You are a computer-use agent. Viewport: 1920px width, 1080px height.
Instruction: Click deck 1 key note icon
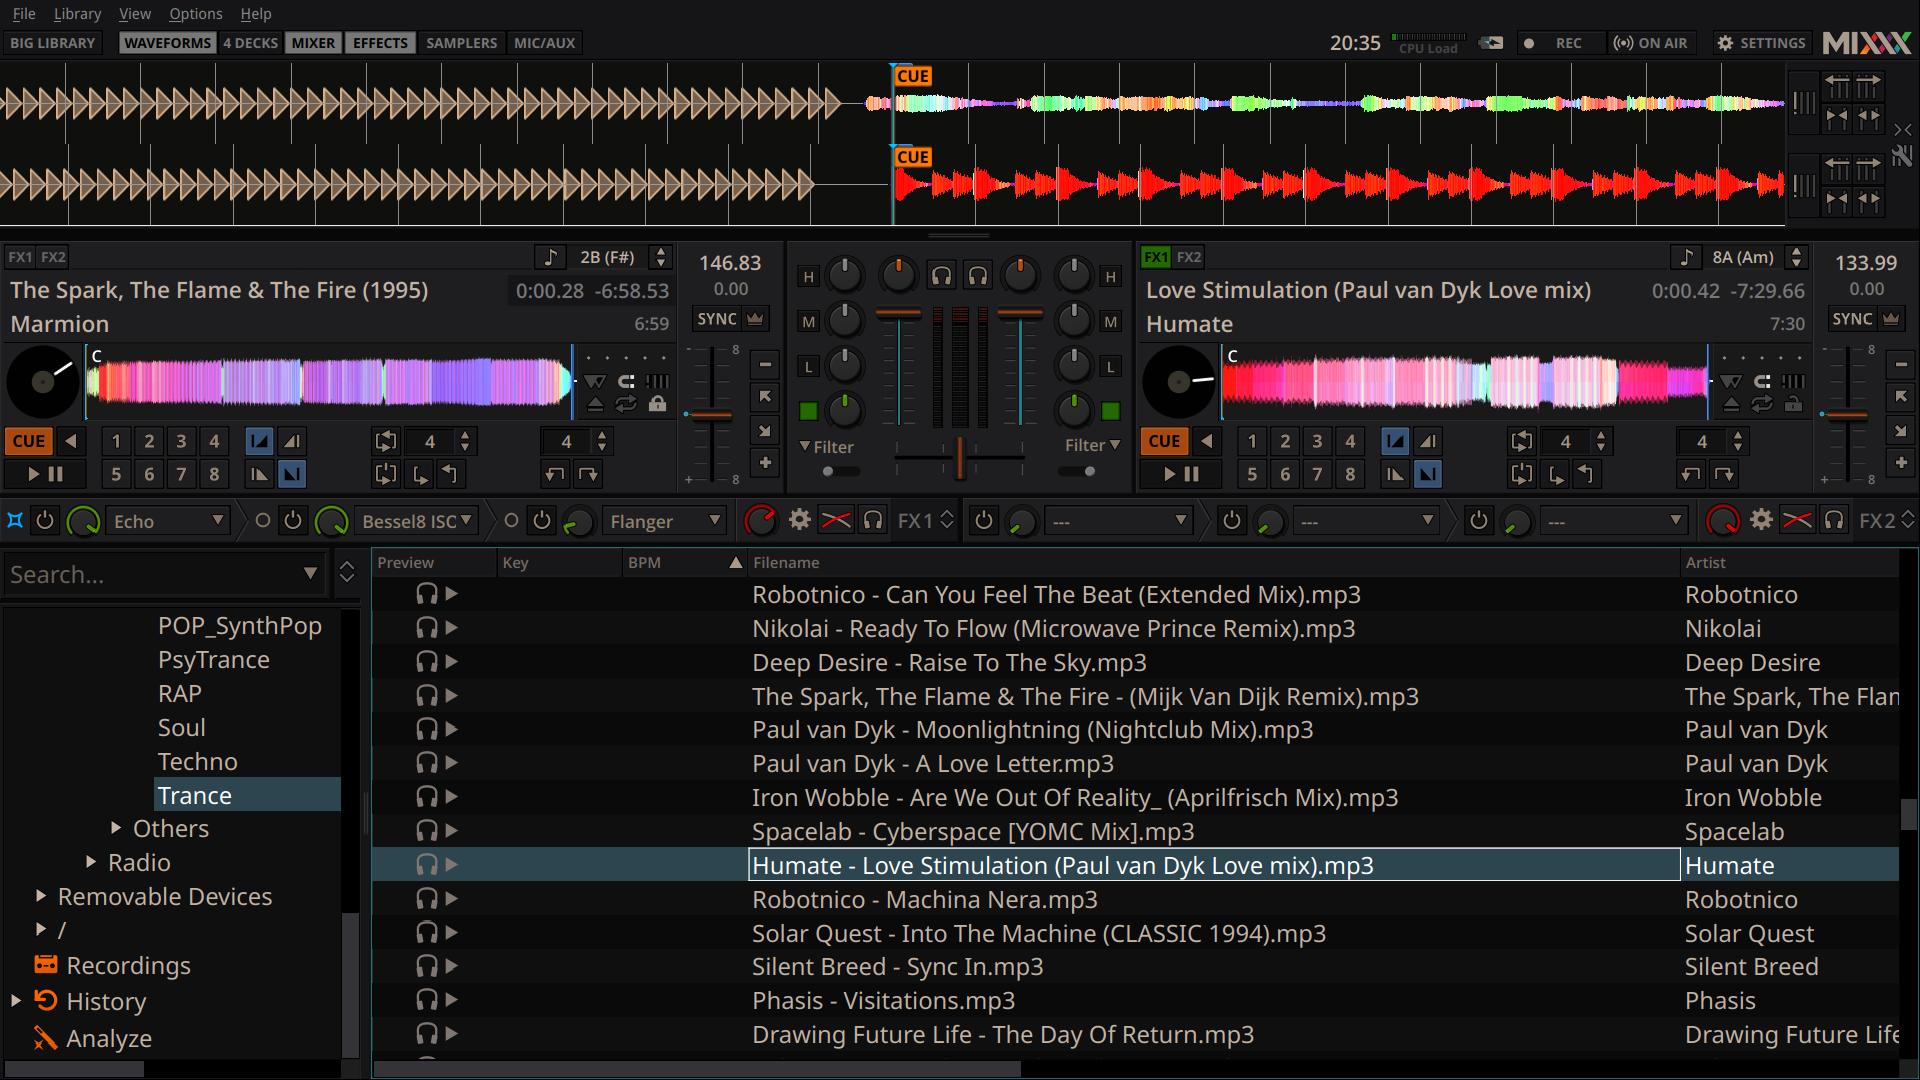550,257
